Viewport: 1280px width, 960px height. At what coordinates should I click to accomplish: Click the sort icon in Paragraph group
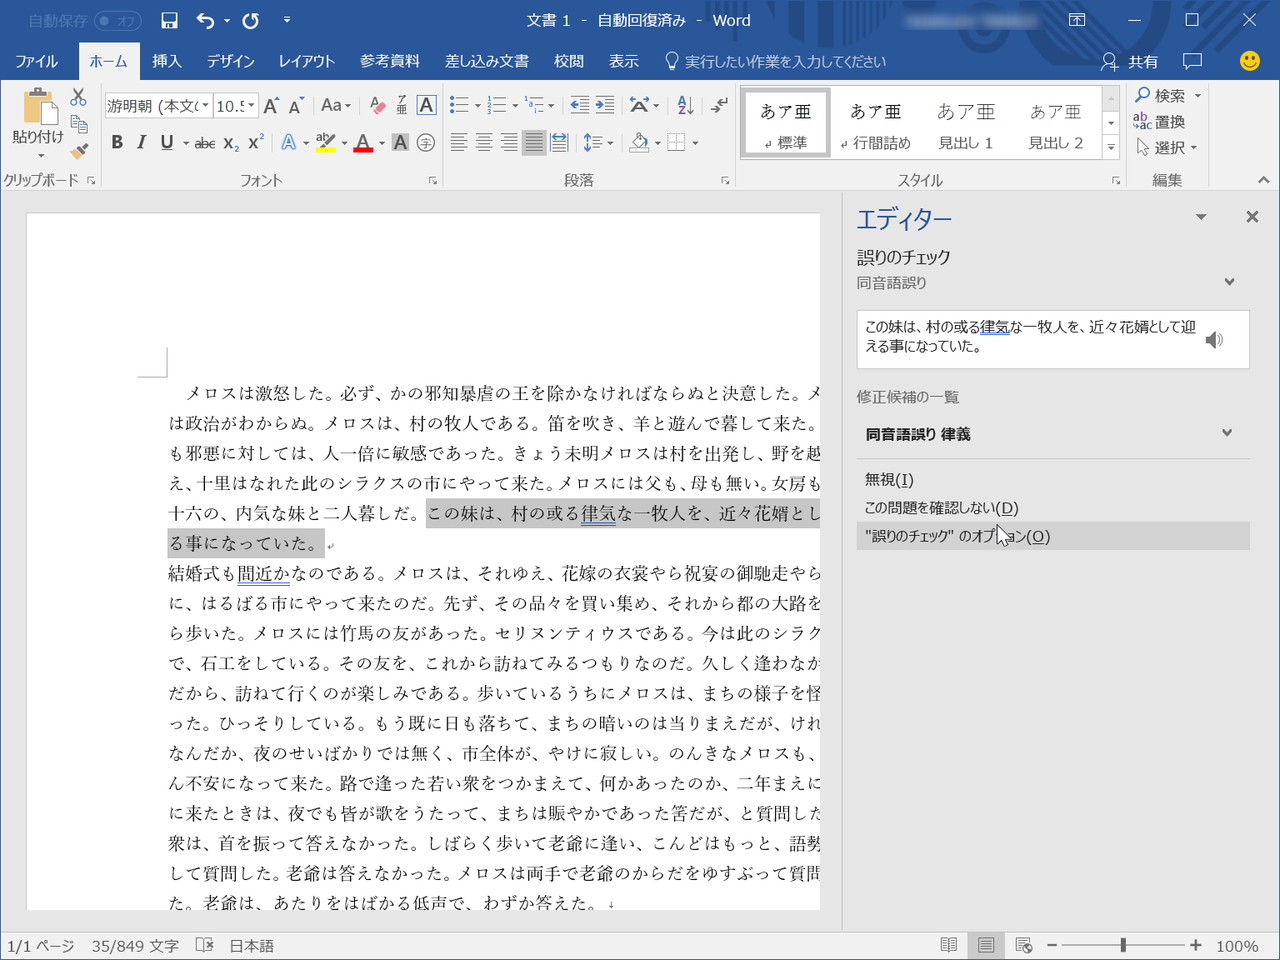[x=683, y=104]
